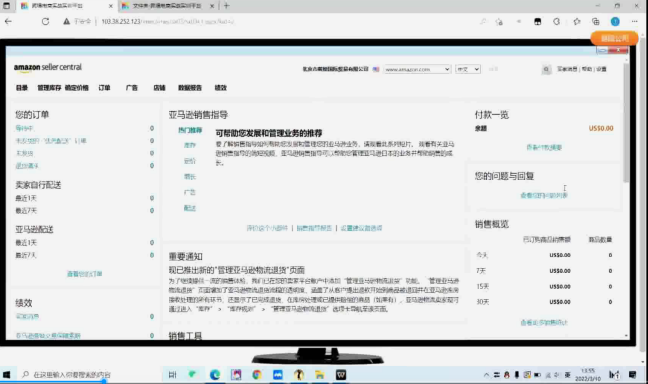Click the 设置 link in the header
Screen dimensions: 648x384
point(601,69)
